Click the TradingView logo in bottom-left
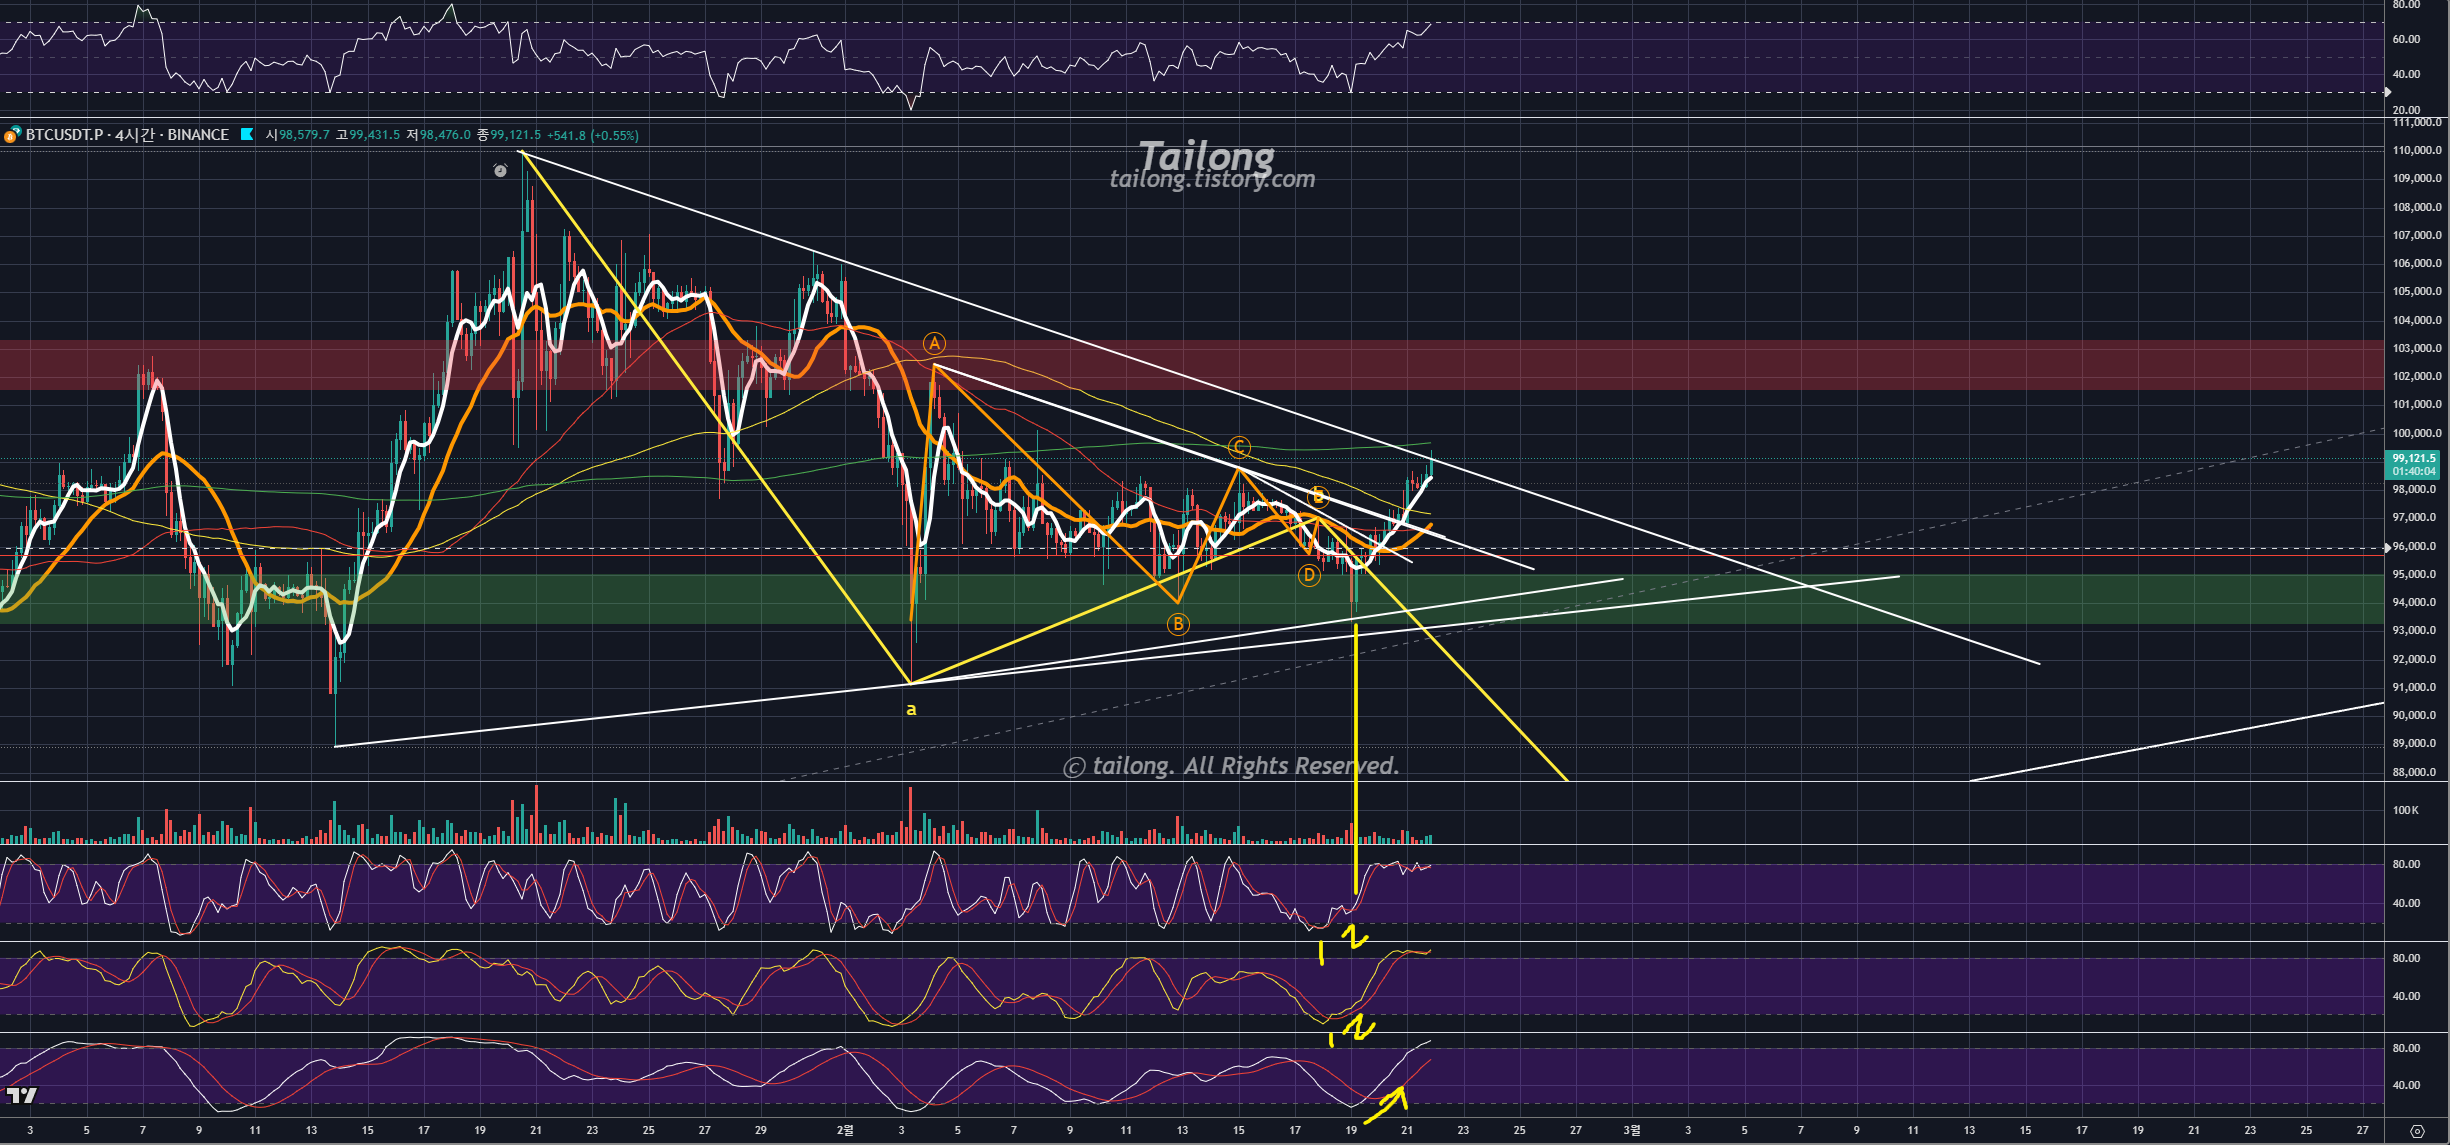The height and width of the screenshot is (1145, 2450). pyautogui.click(x=21, y=1095)
